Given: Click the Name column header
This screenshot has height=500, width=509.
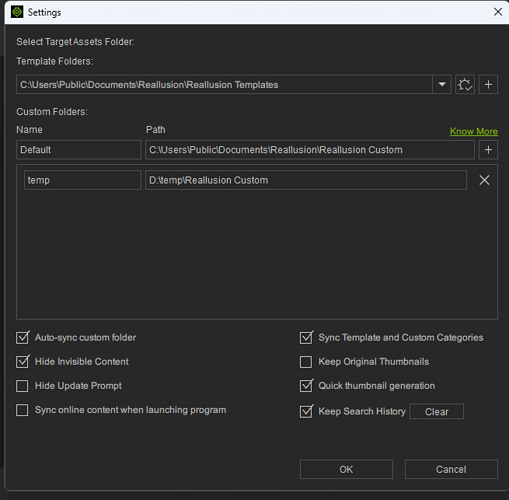Looking at the screenshot, I should click(29, 130).
